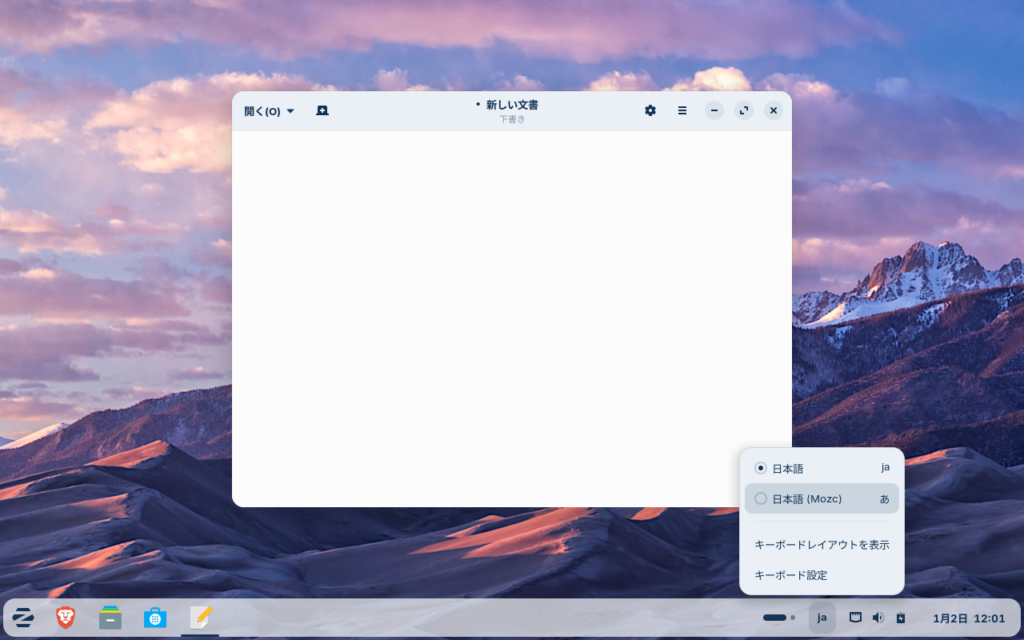Expand the 開く(O) dropdown
1024x640 pixels.
(x=269, y=111)
